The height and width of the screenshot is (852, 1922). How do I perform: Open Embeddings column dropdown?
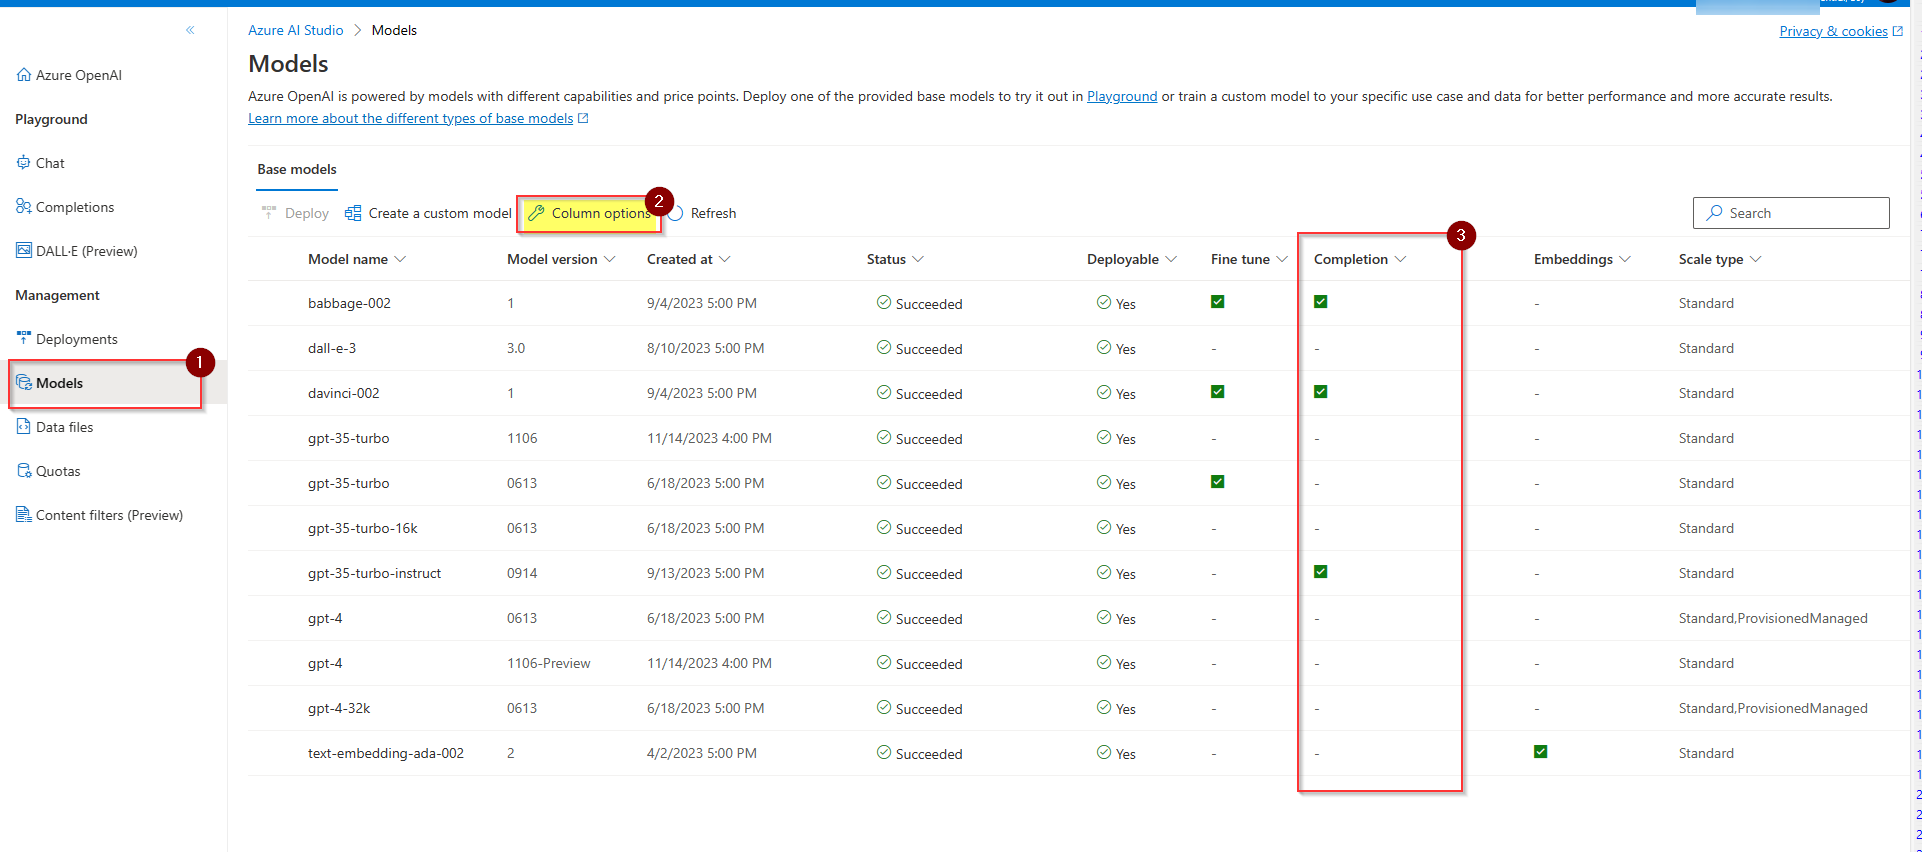[1625, 259]
